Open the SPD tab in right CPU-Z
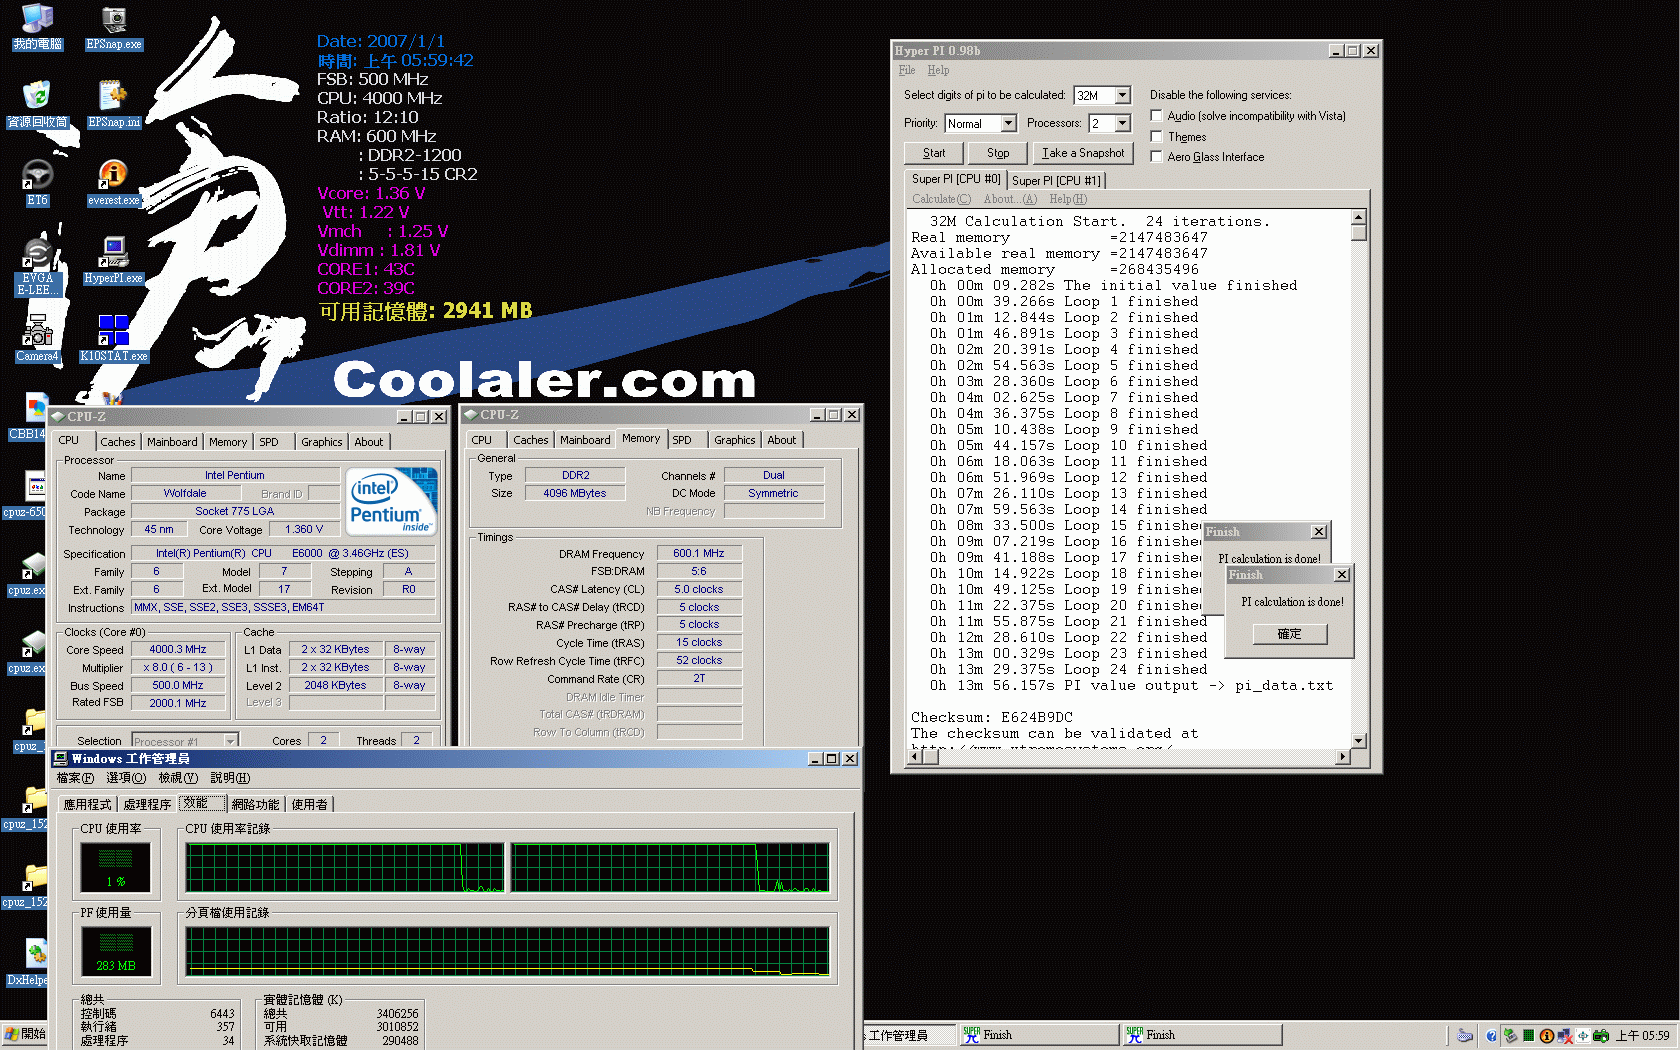 click(682, 440)
